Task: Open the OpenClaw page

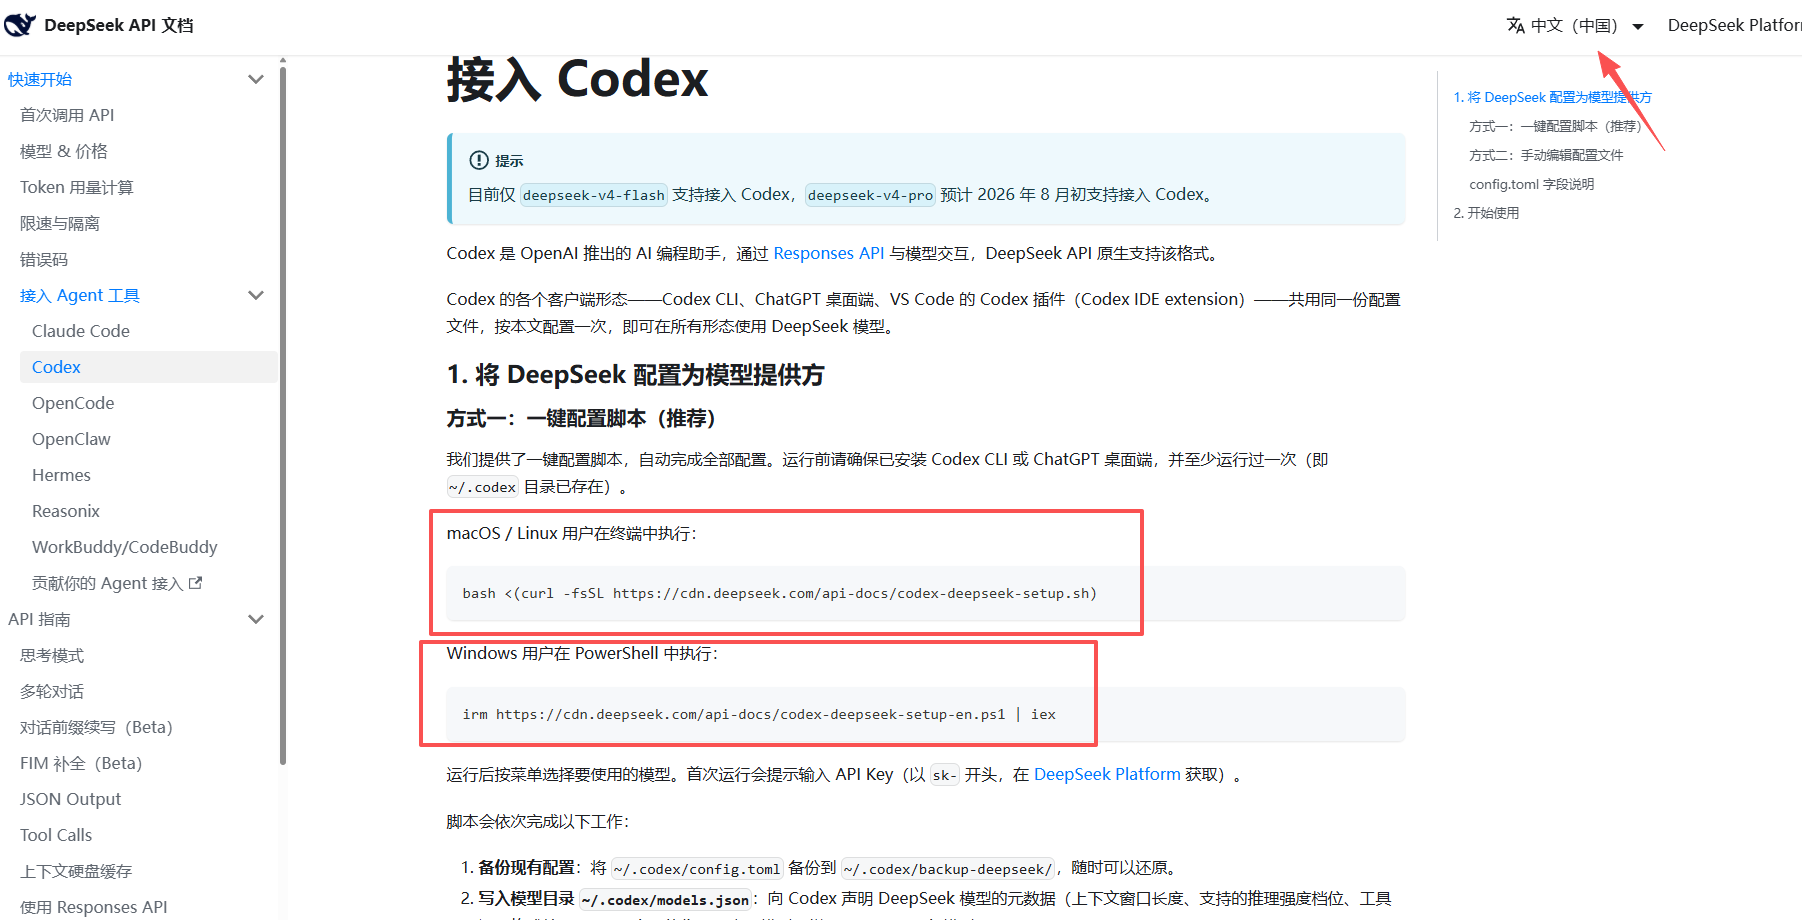Action: pos(71,439)
